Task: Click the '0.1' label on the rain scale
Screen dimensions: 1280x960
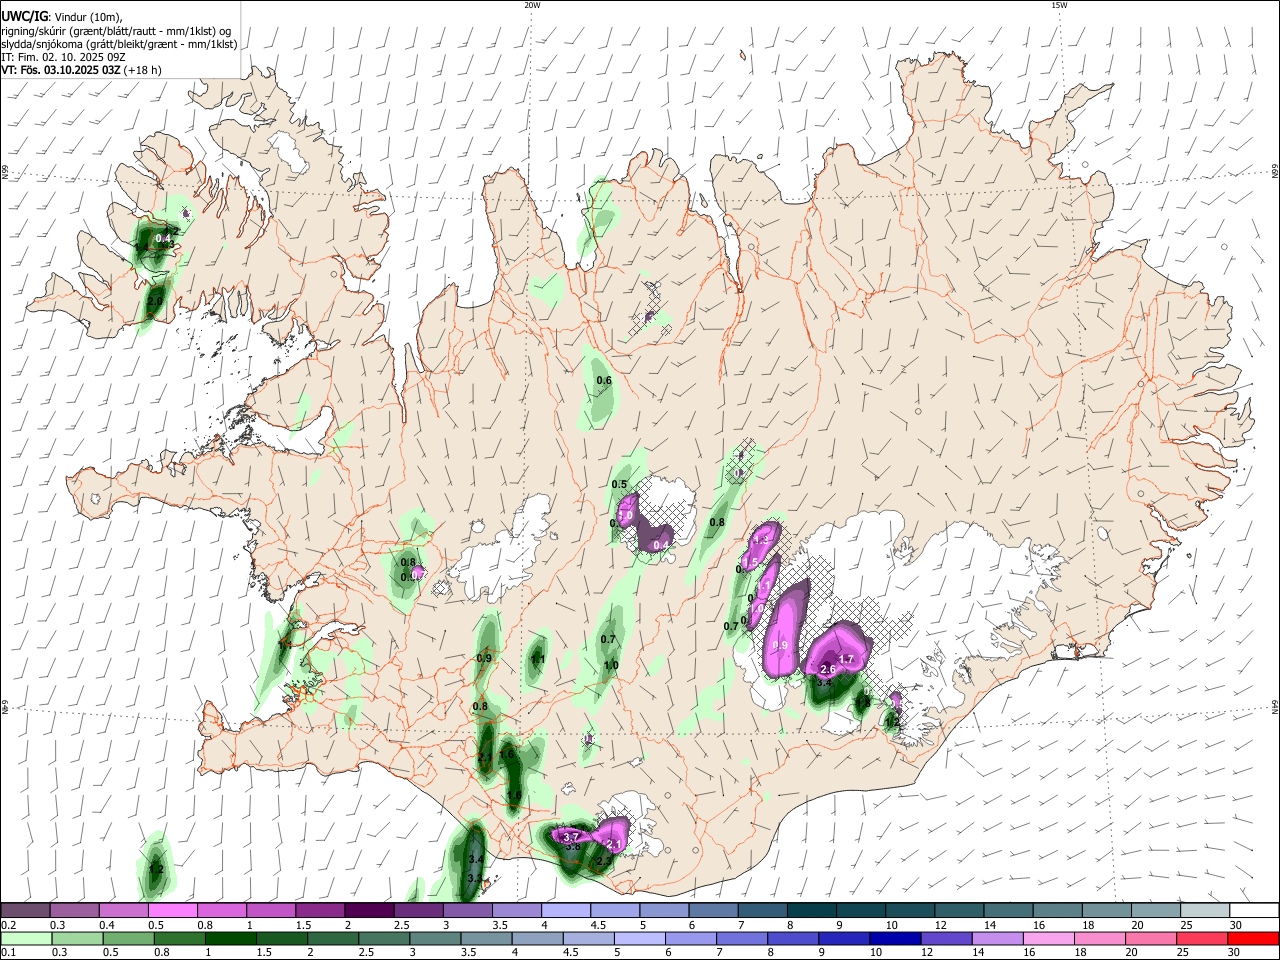Action: point(8,952)
